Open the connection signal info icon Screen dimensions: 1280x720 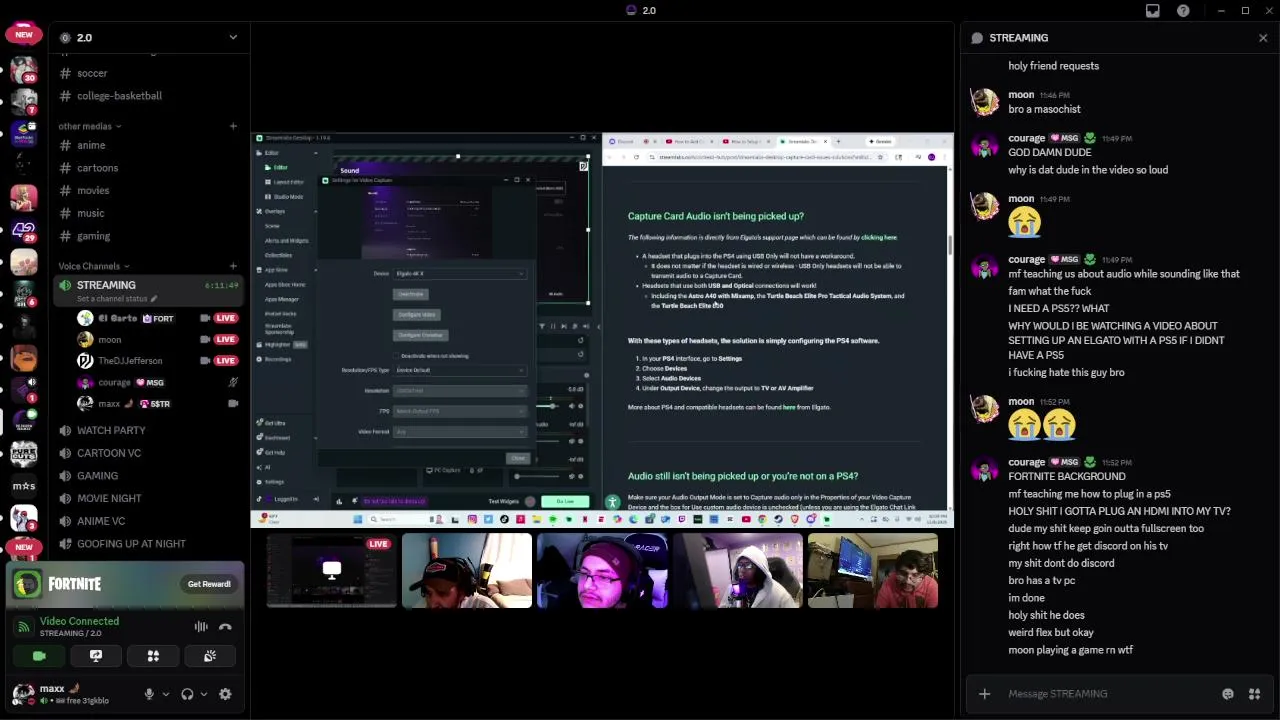pyautogui.click(x=24, y=627)
